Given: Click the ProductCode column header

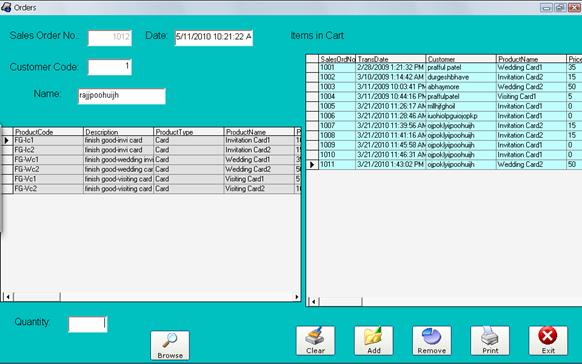Looking at the screenshot, I should (x=48, y=132).
